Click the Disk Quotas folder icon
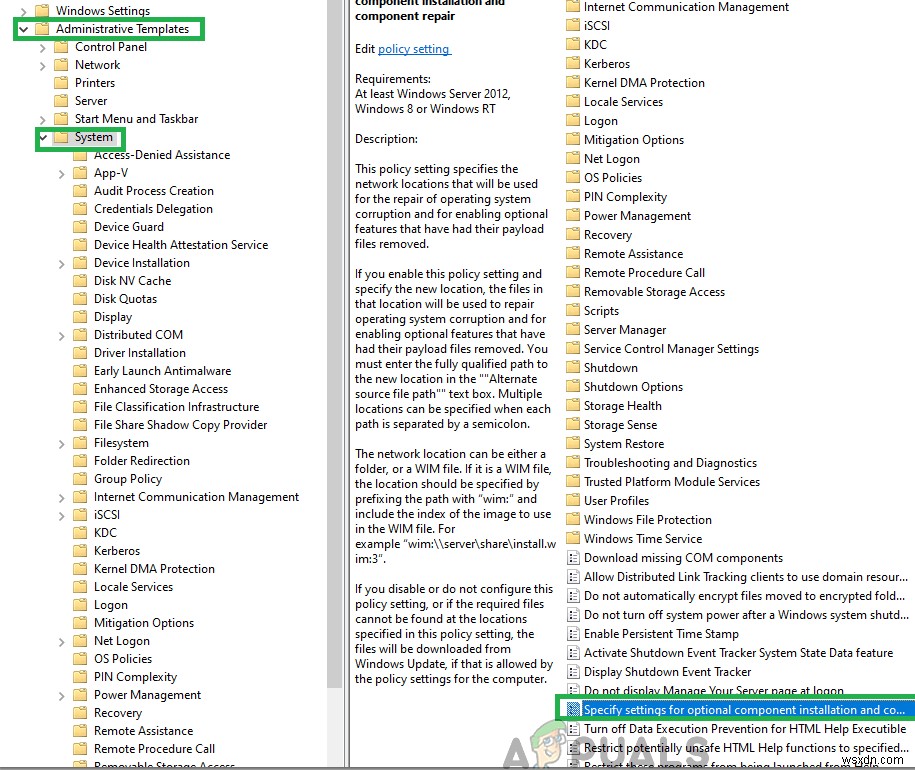Screen dimensions: 915x770 tap(80, 299)
